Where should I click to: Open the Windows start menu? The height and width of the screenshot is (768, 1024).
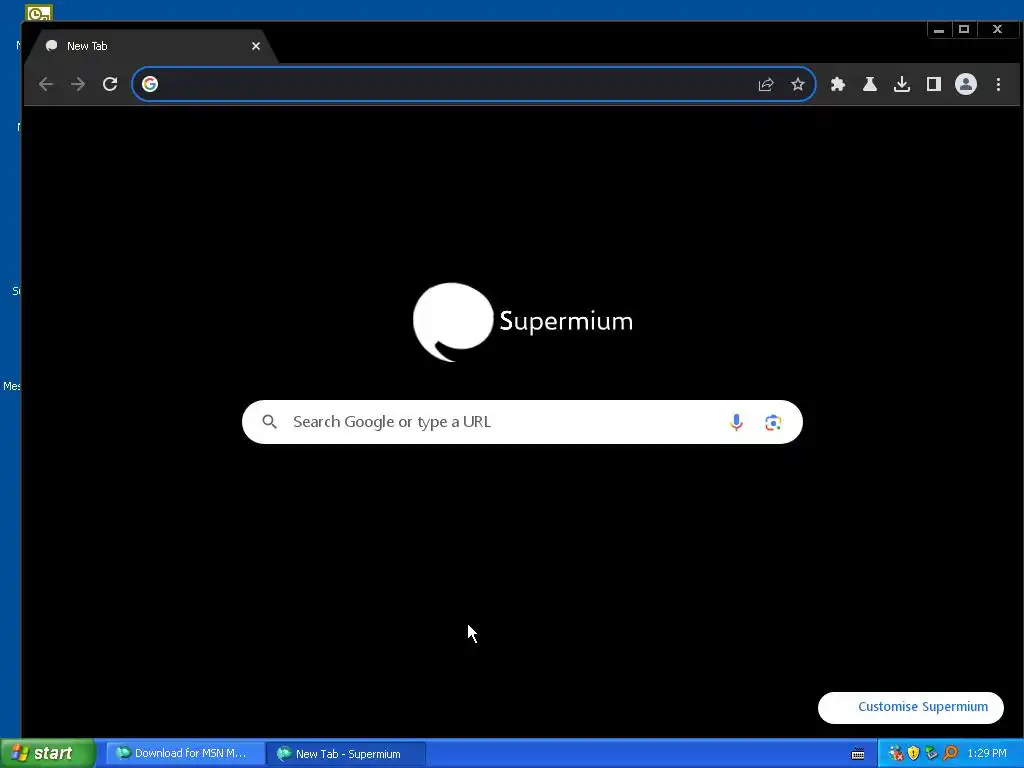47,753
